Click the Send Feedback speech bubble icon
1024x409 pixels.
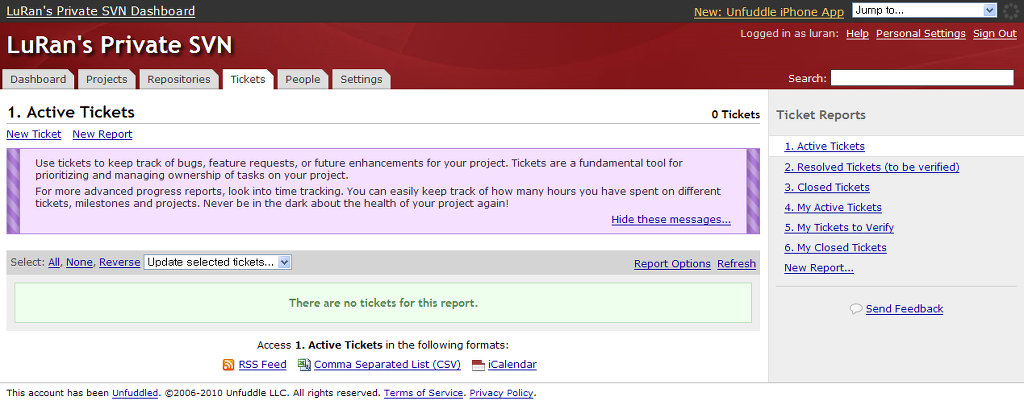[855, 309]
